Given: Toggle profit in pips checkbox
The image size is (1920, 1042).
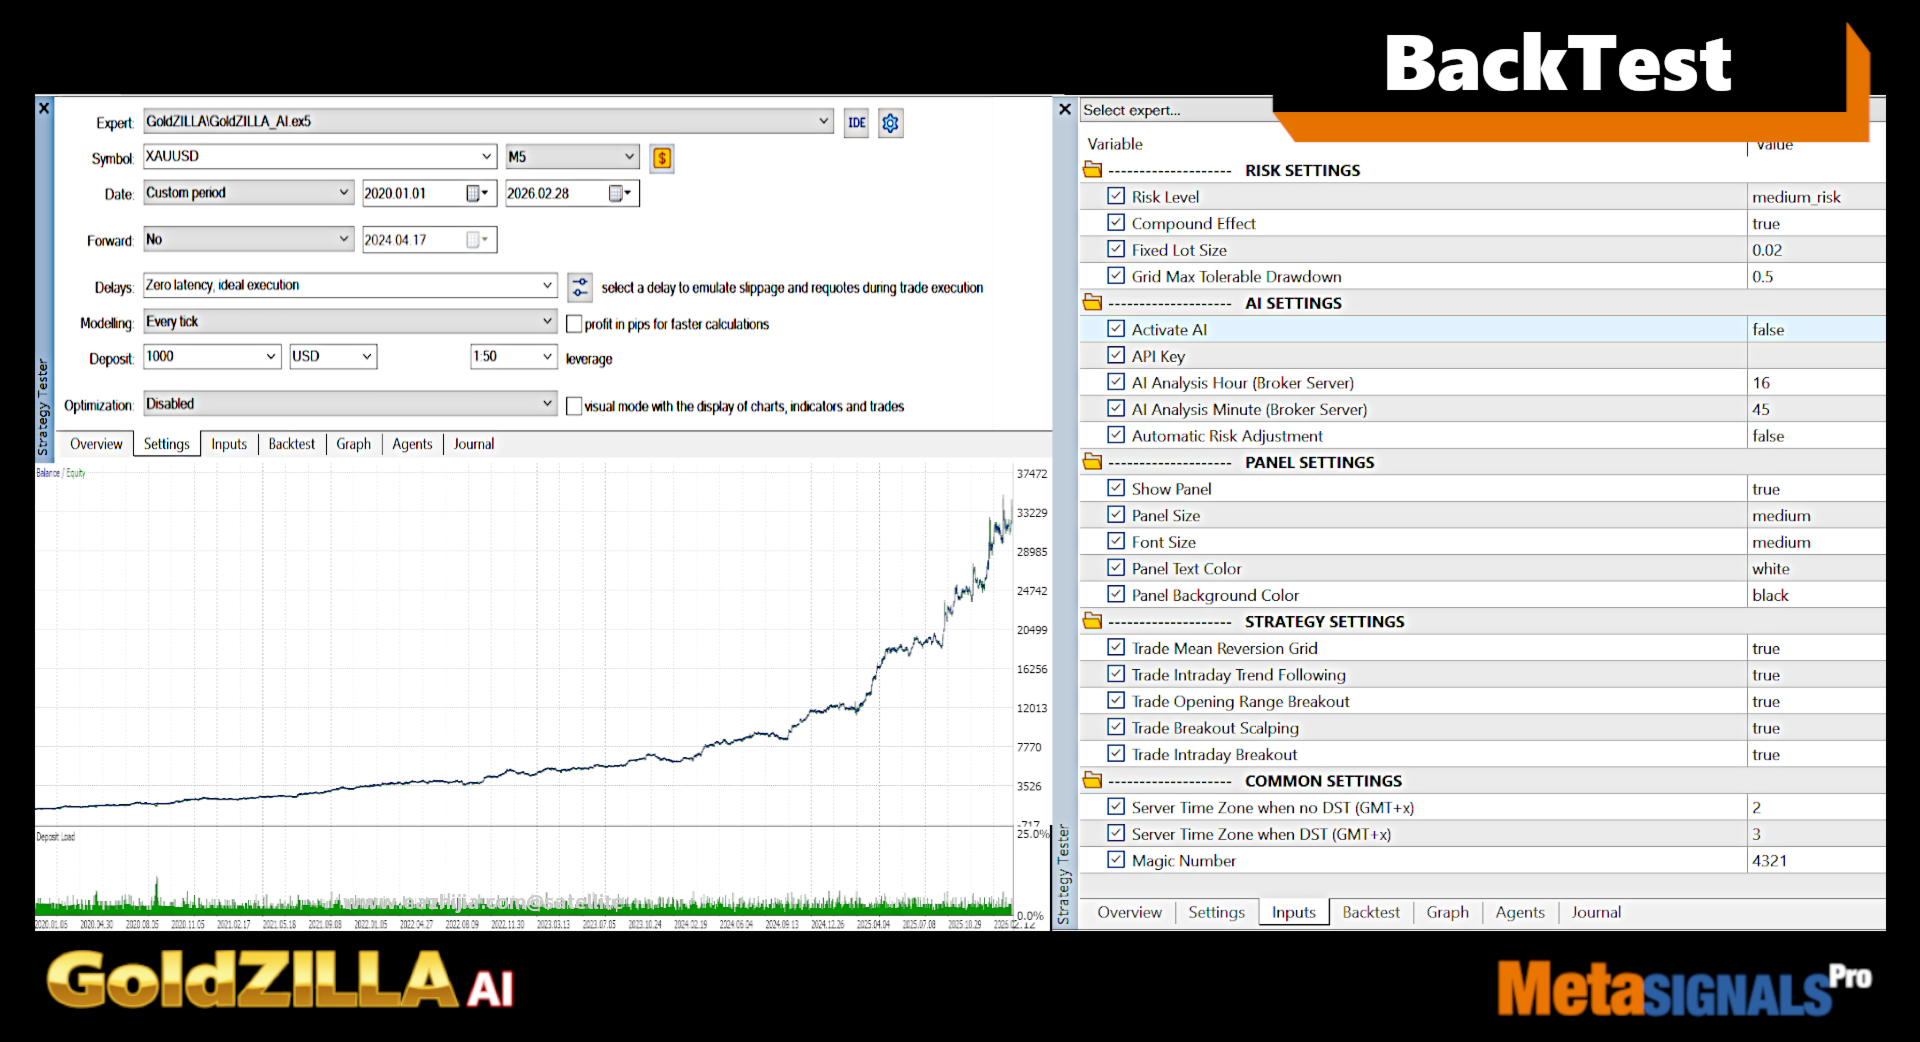Looking at the screenshot, I should click(x=574, y=324).
